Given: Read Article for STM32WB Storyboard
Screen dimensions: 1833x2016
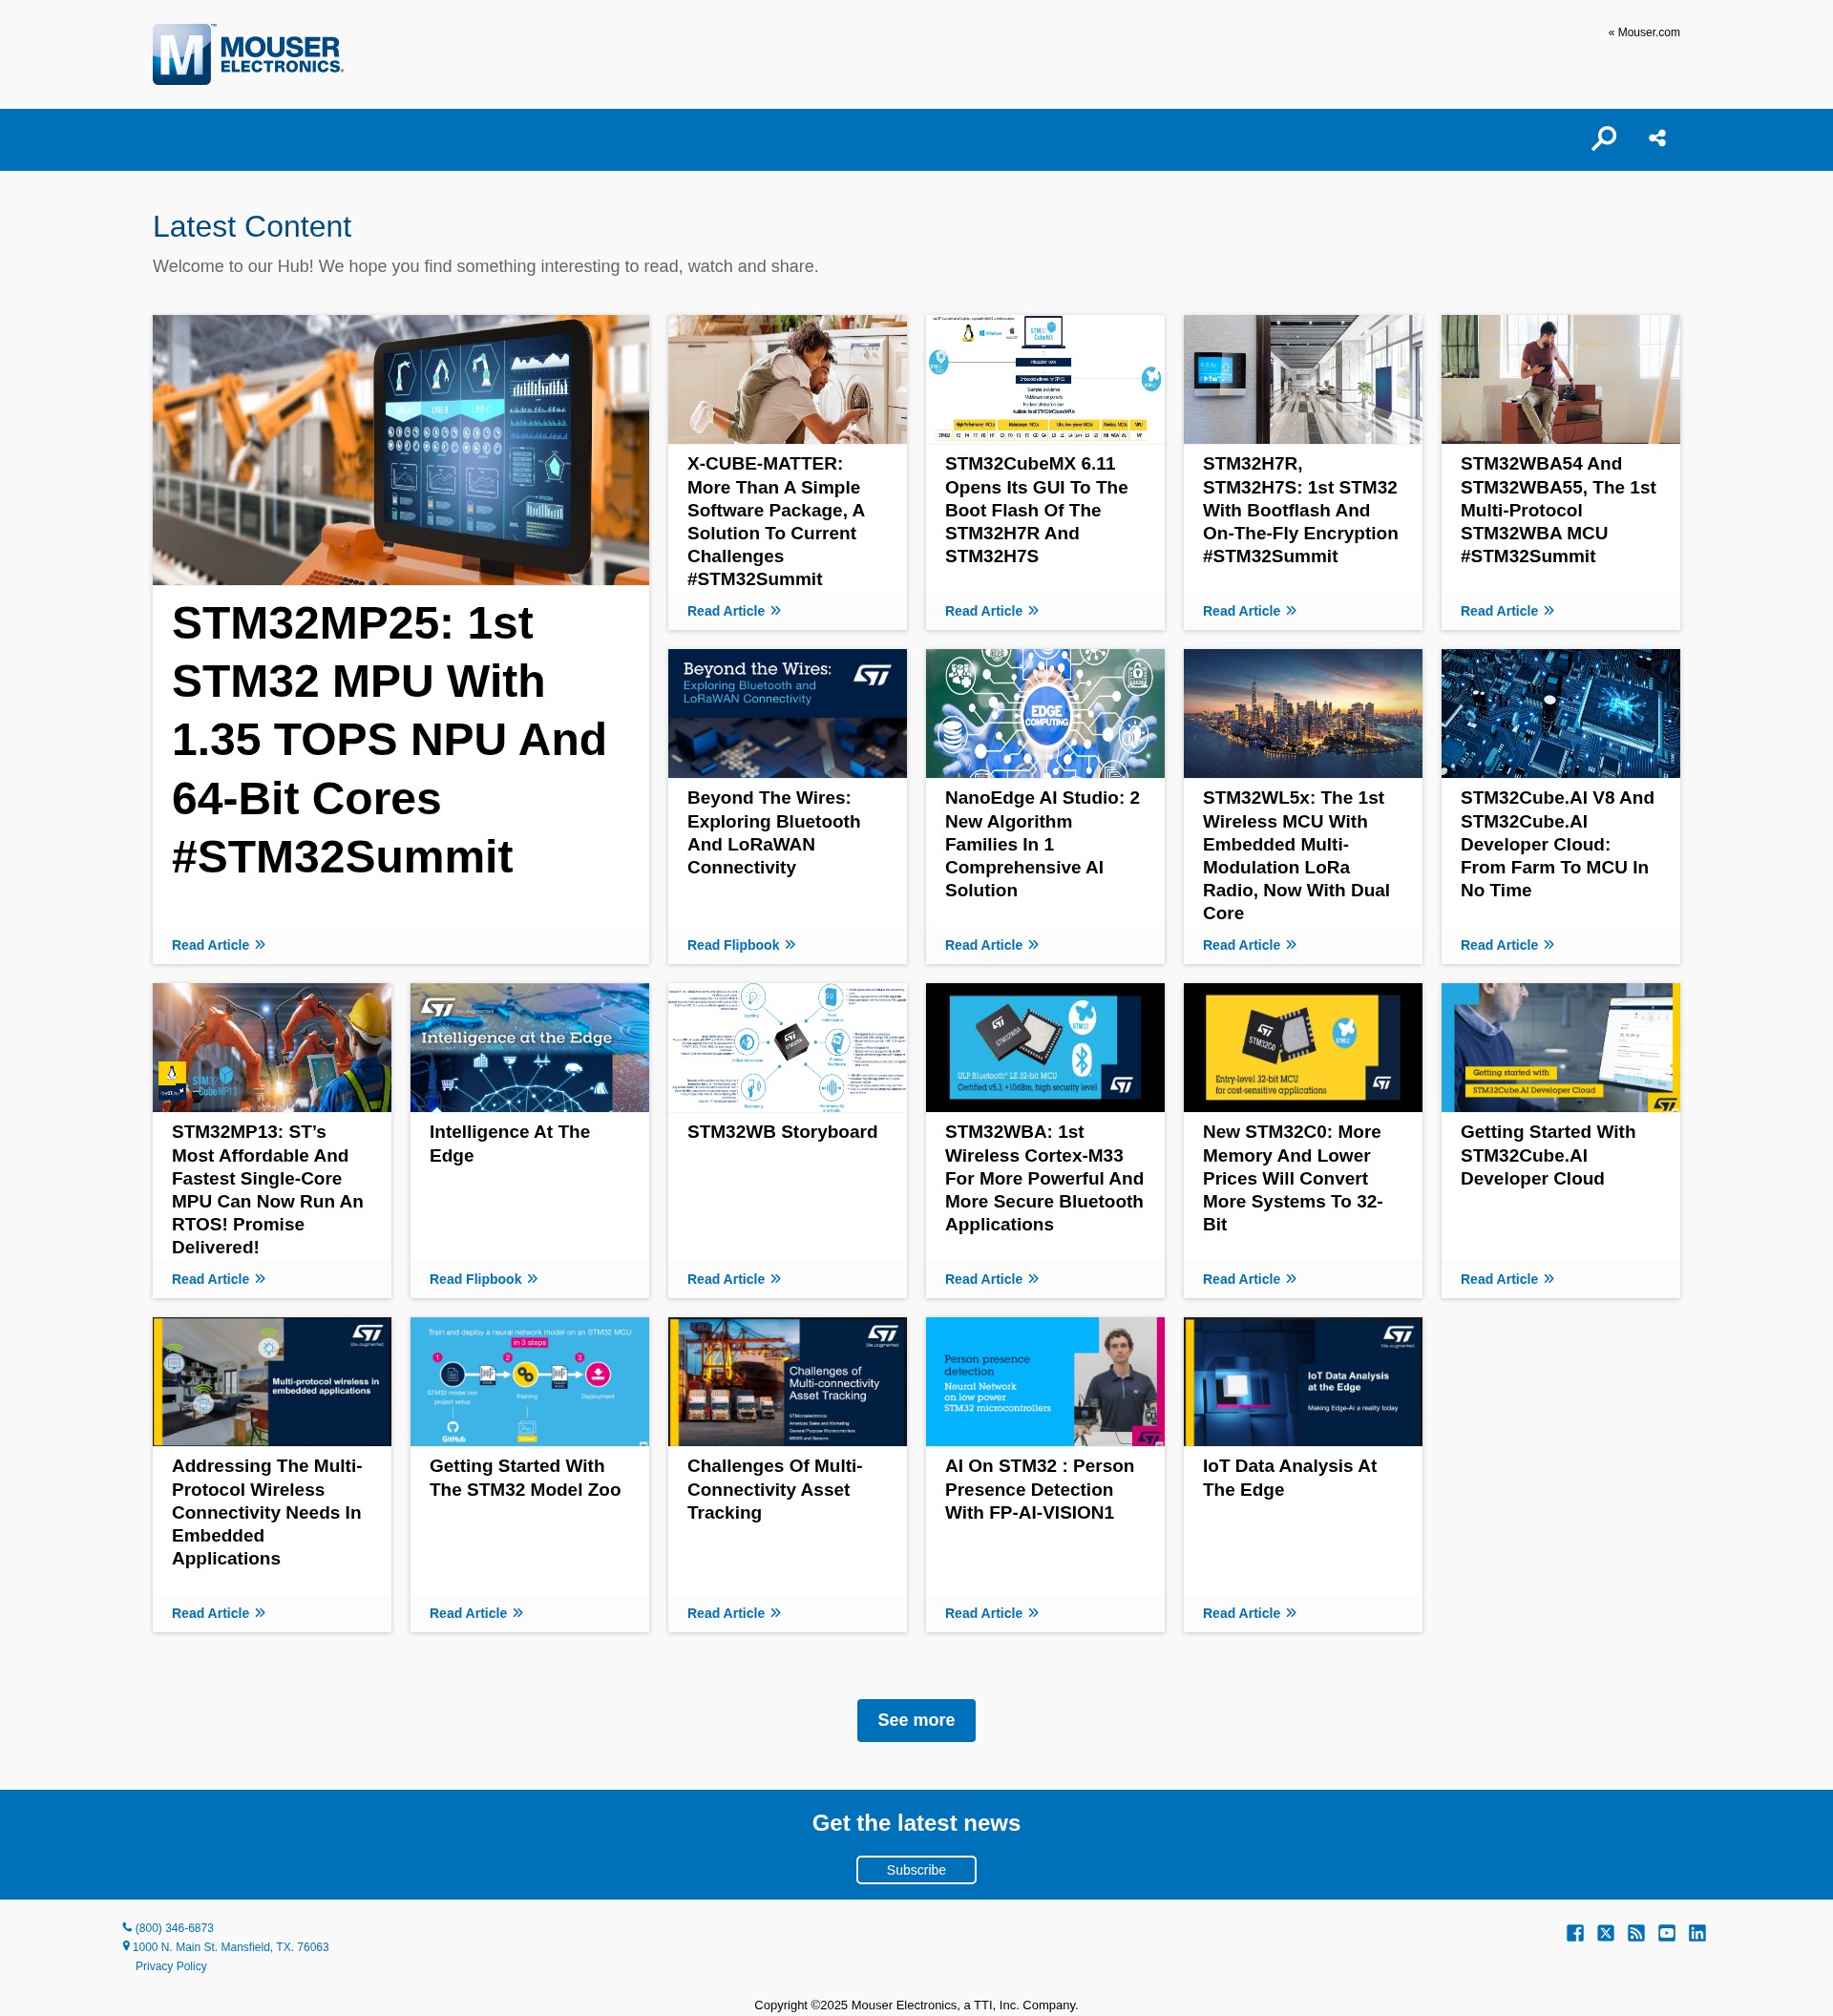Looking at the screenshot, I should [x=734, y=1279].
